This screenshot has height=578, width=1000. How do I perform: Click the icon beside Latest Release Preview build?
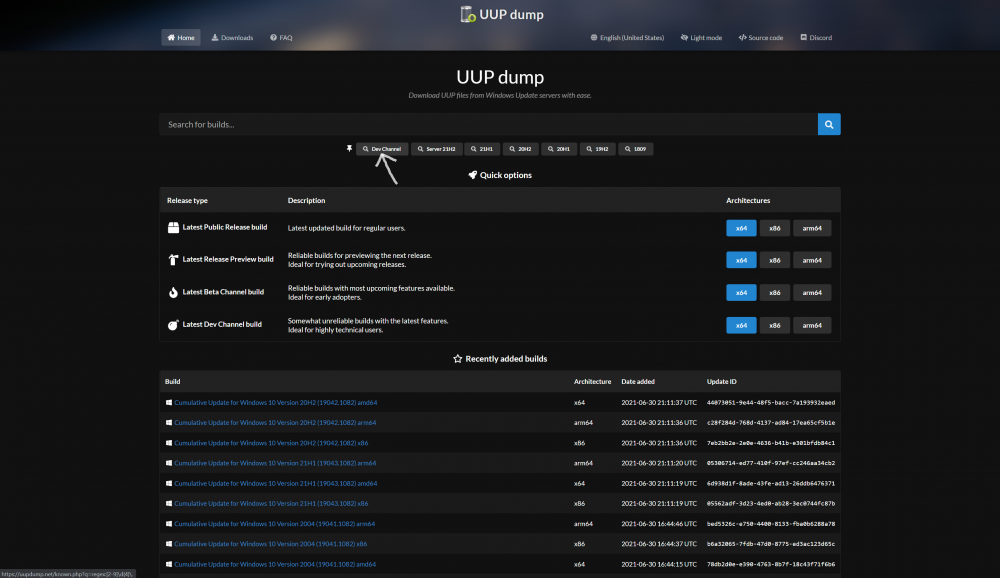coord(173,260)
